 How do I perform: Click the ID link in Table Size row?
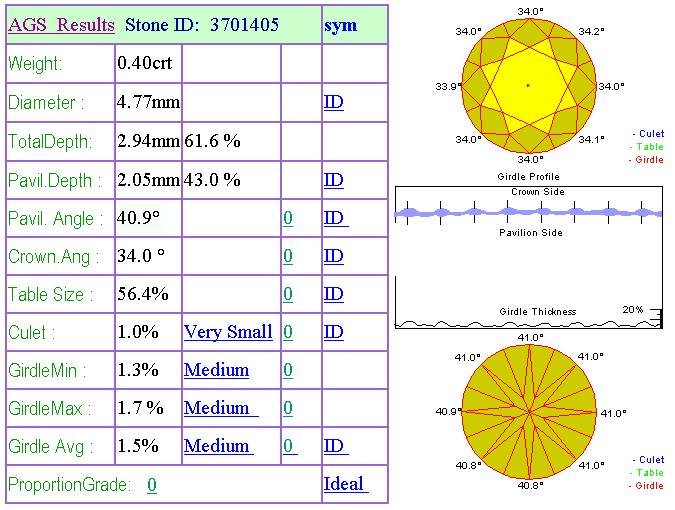click(334, 294)
